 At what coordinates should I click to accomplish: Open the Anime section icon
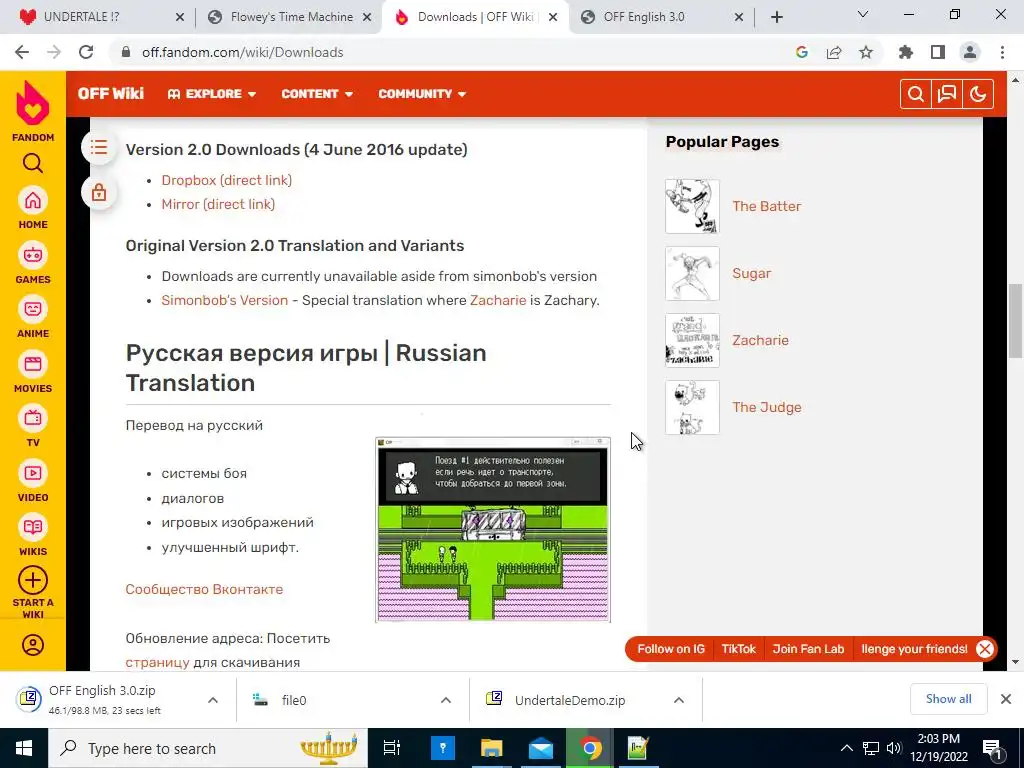(x=33, y=310)
